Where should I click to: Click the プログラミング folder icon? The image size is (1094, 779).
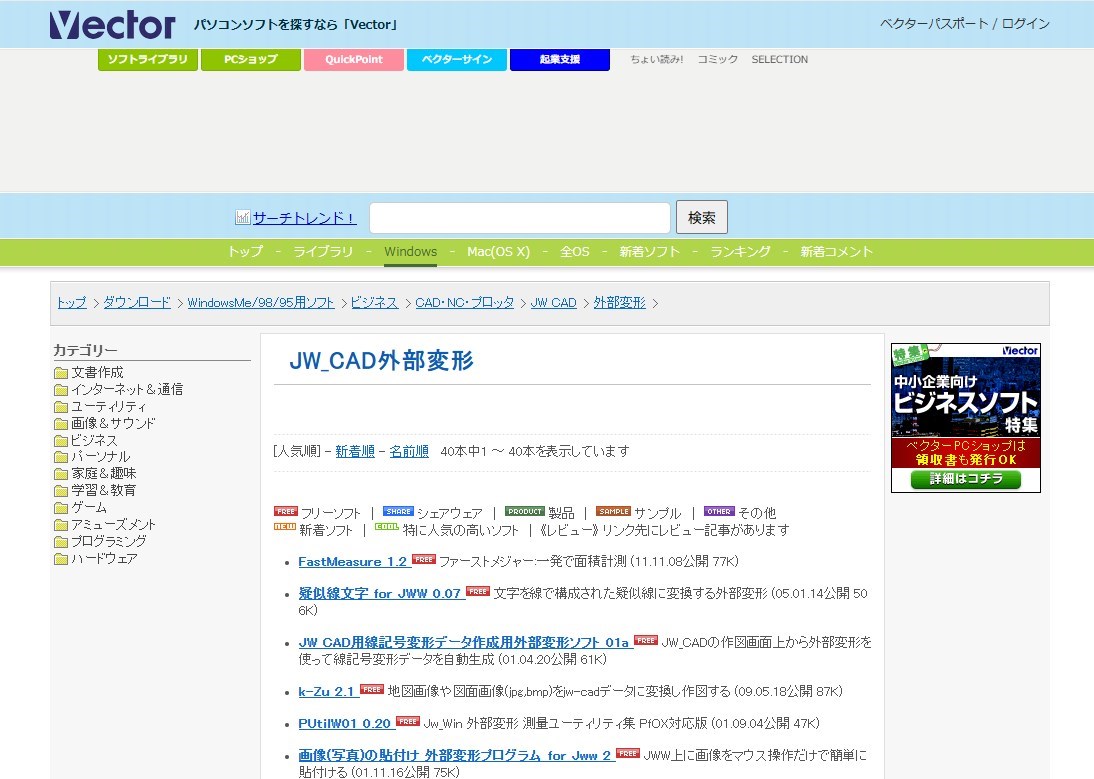click(61, 542)
